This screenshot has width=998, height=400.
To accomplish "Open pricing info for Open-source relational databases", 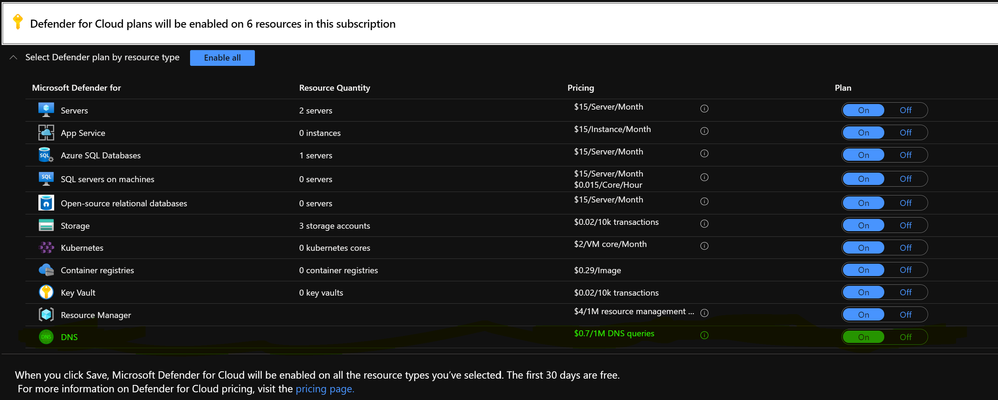I will click(x=704, y=201).
